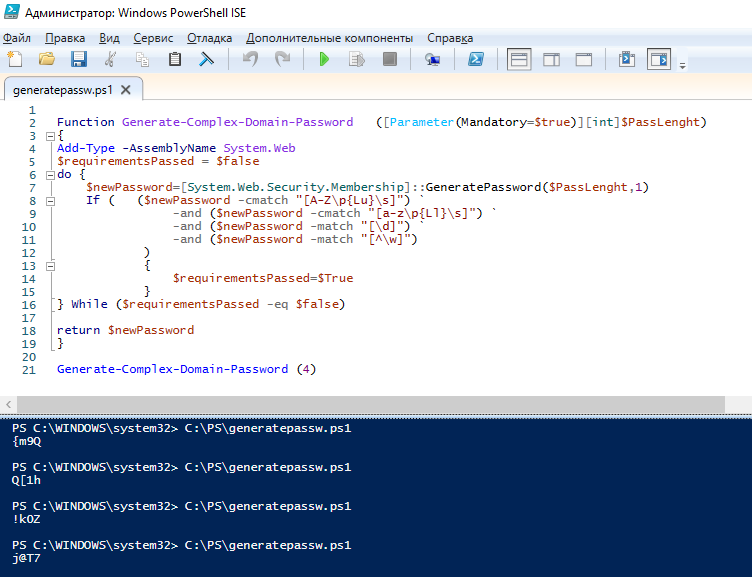Open the Вид menu
This screenshot has width=752, height=577.
pos(109,38)
